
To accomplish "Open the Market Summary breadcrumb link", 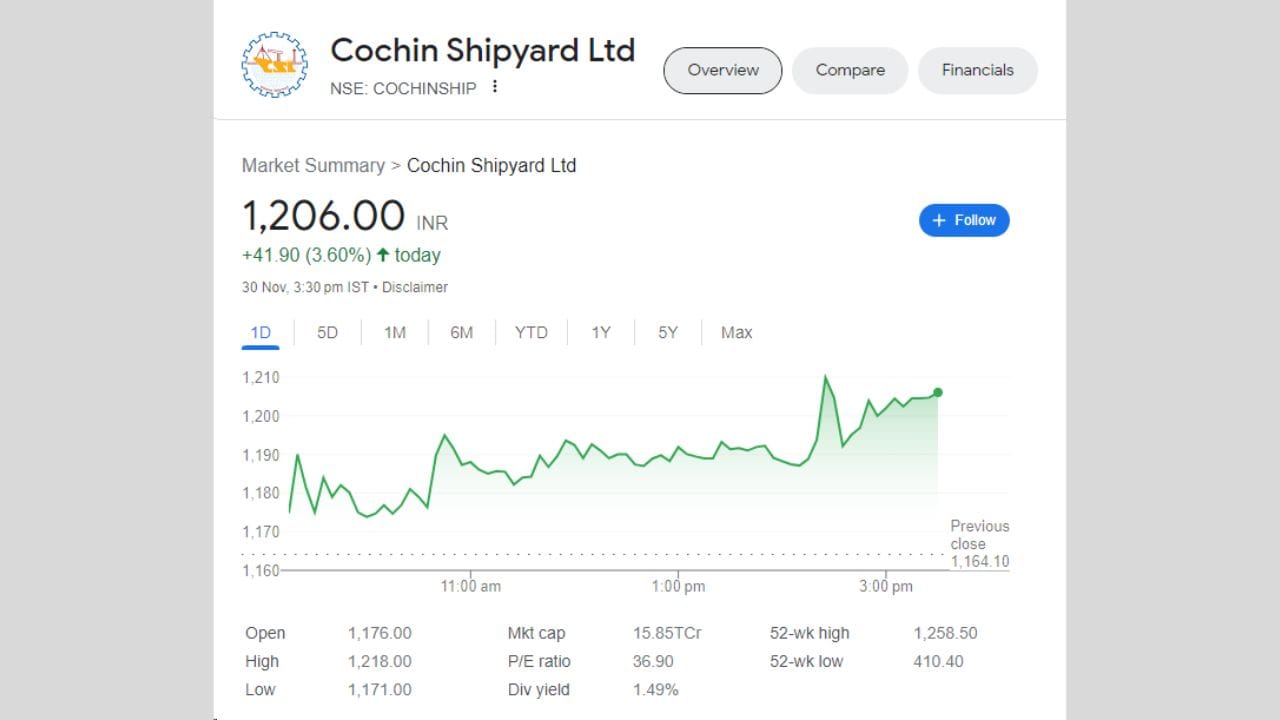I will (x=313, y=165).
